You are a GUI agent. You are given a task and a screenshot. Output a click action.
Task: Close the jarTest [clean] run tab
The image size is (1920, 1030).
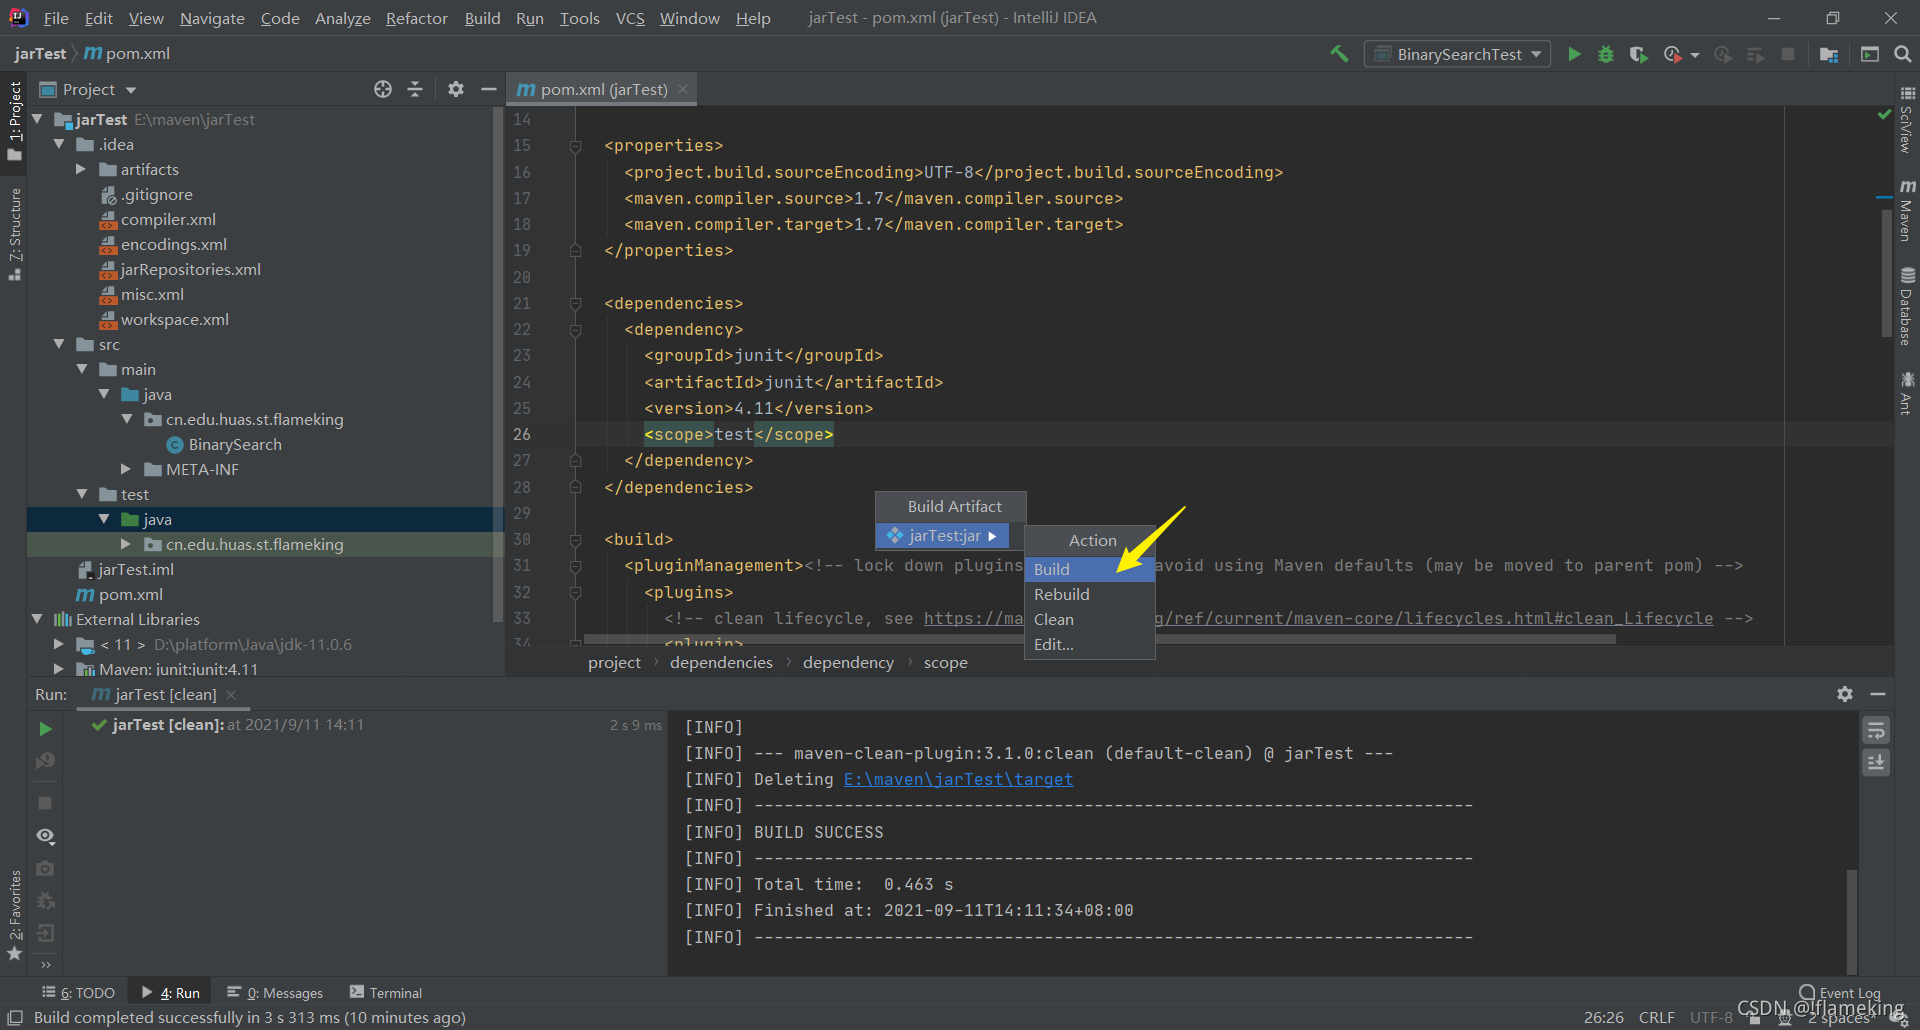tap(231, 694)
